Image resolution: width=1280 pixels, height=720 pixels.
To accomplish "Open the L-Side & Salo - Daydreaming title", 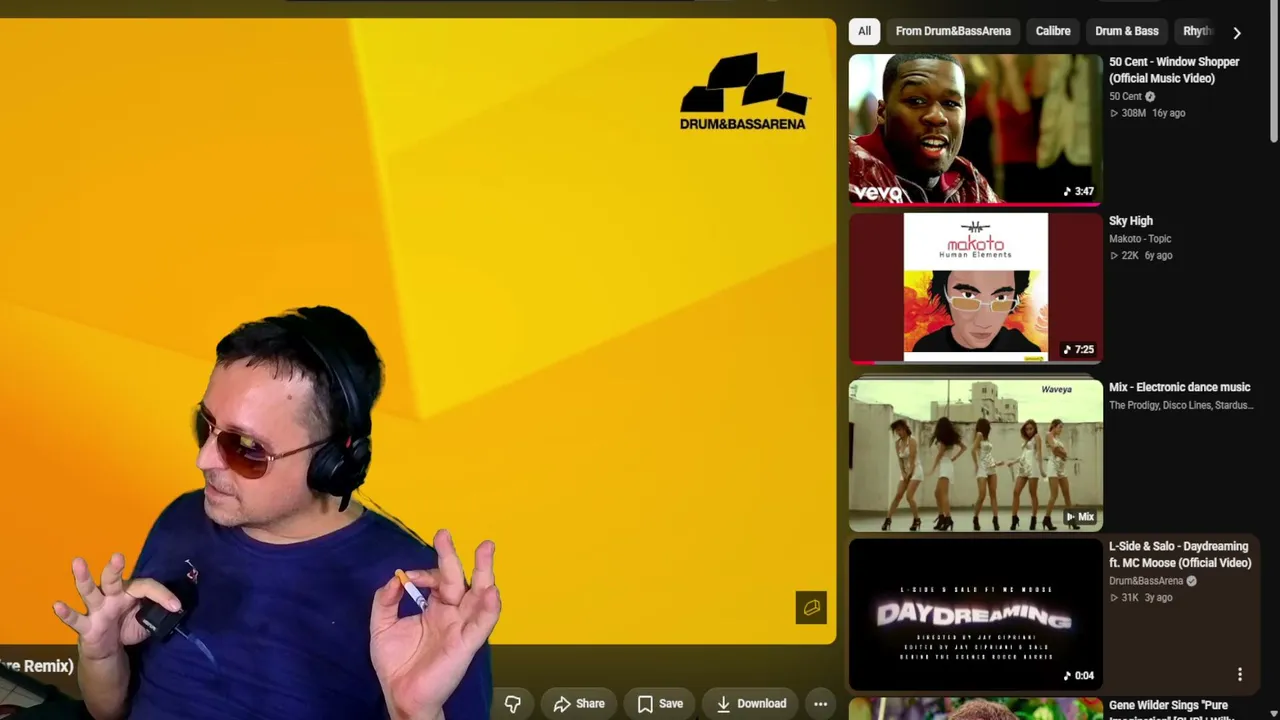I will [x=1180, y=555].
